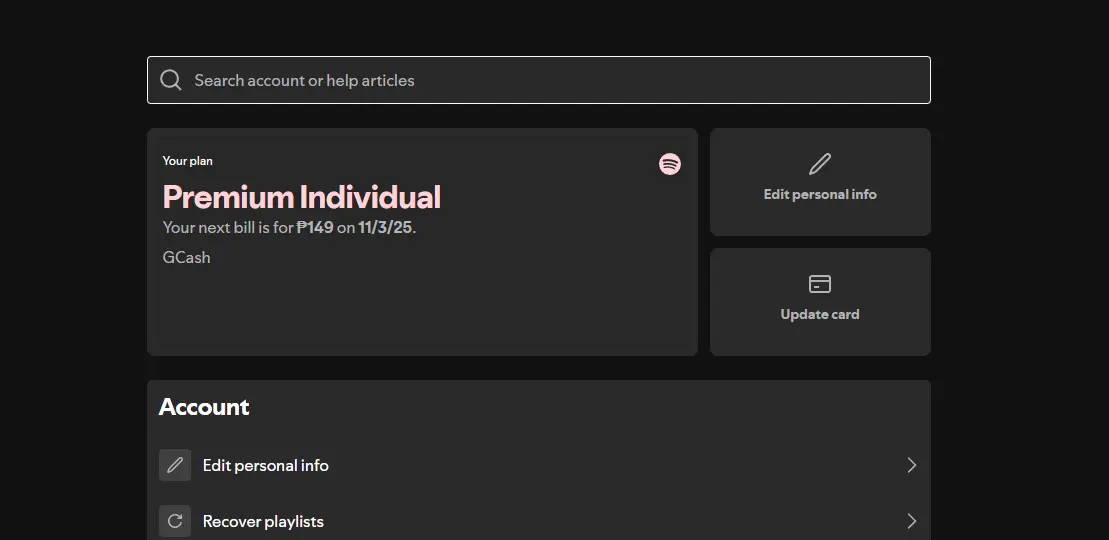Image resolution: width=1109 pixels, height=540 pixels.
Task: Focus the Search account or help articles field
Action: point(539,80)
